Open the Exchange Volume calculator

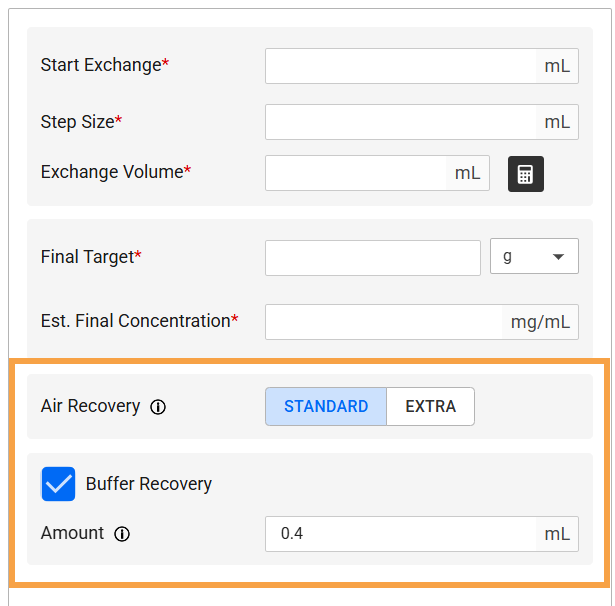coord(525,174)
